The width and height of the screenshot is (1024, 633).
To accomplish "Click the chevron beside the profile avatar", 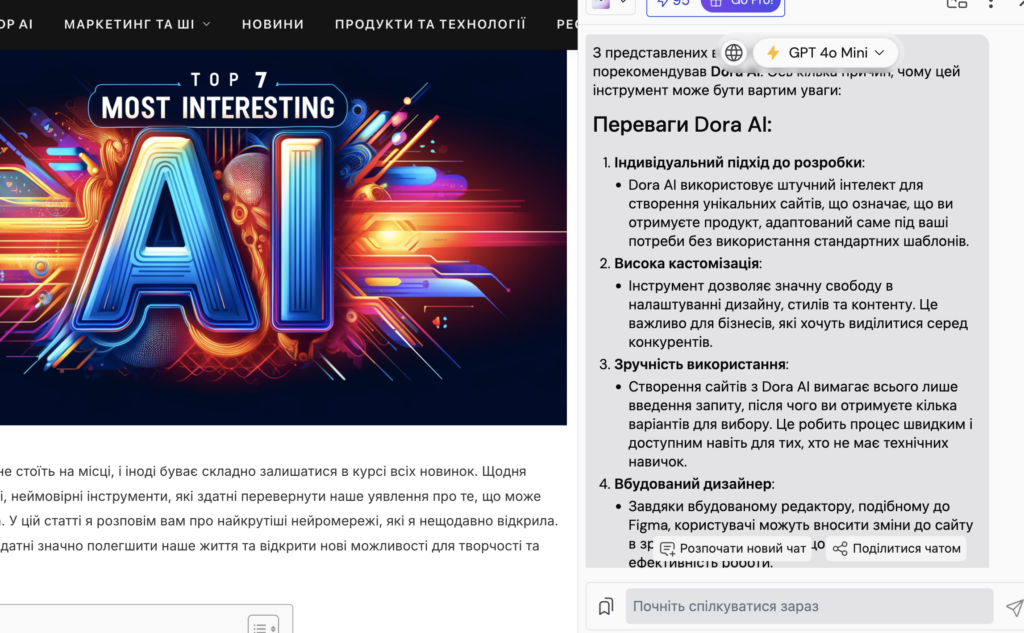I will (624, 3).
